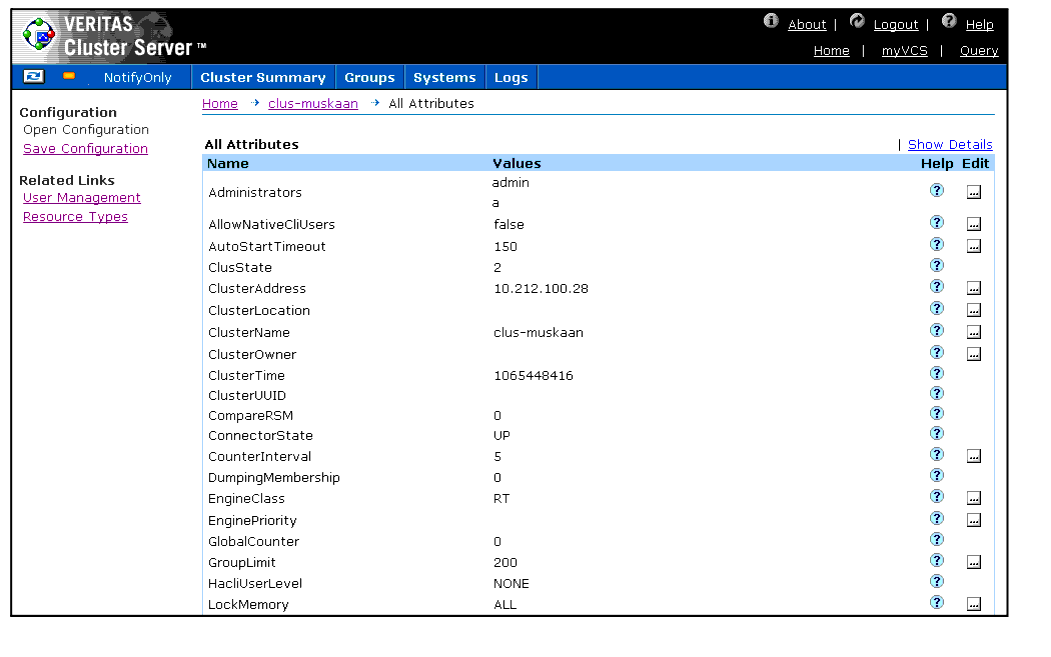View help for ConnectorState attribute
Screen dimensions: 1051x657
click(x=937, y=434)
